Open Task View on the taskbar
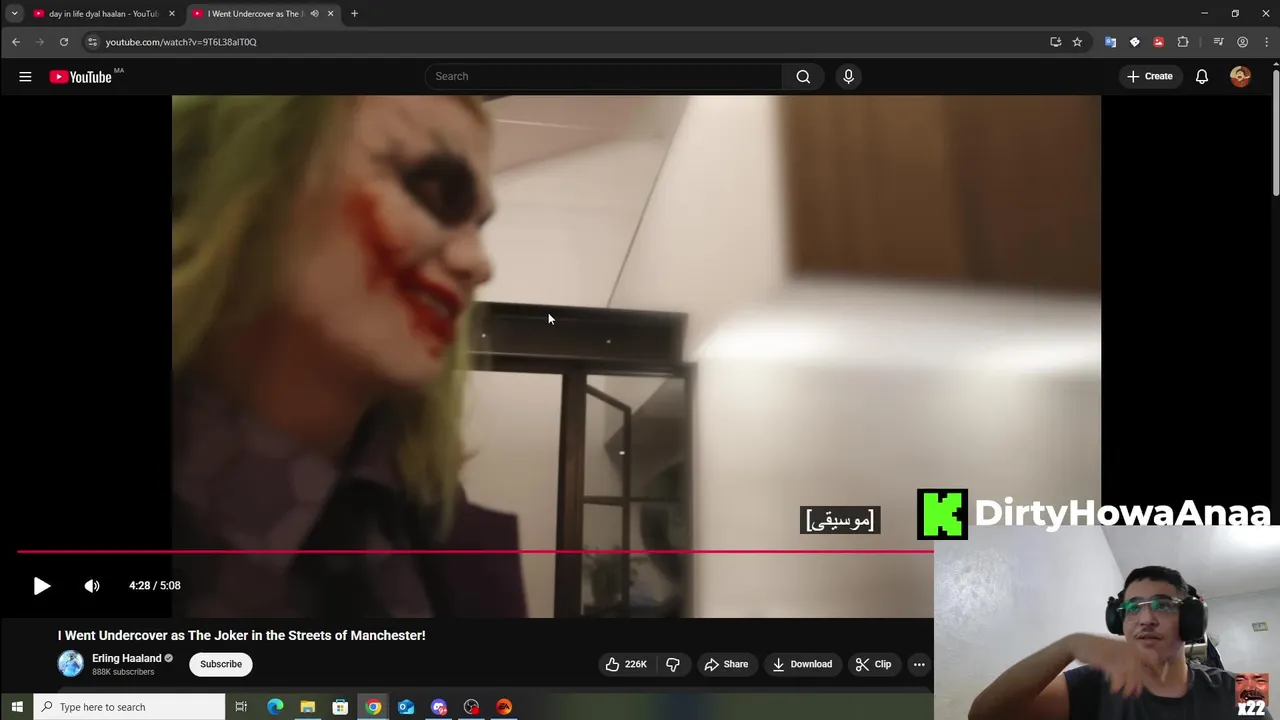The height and width of the screenshot is (720, 1280). (241, 707)
